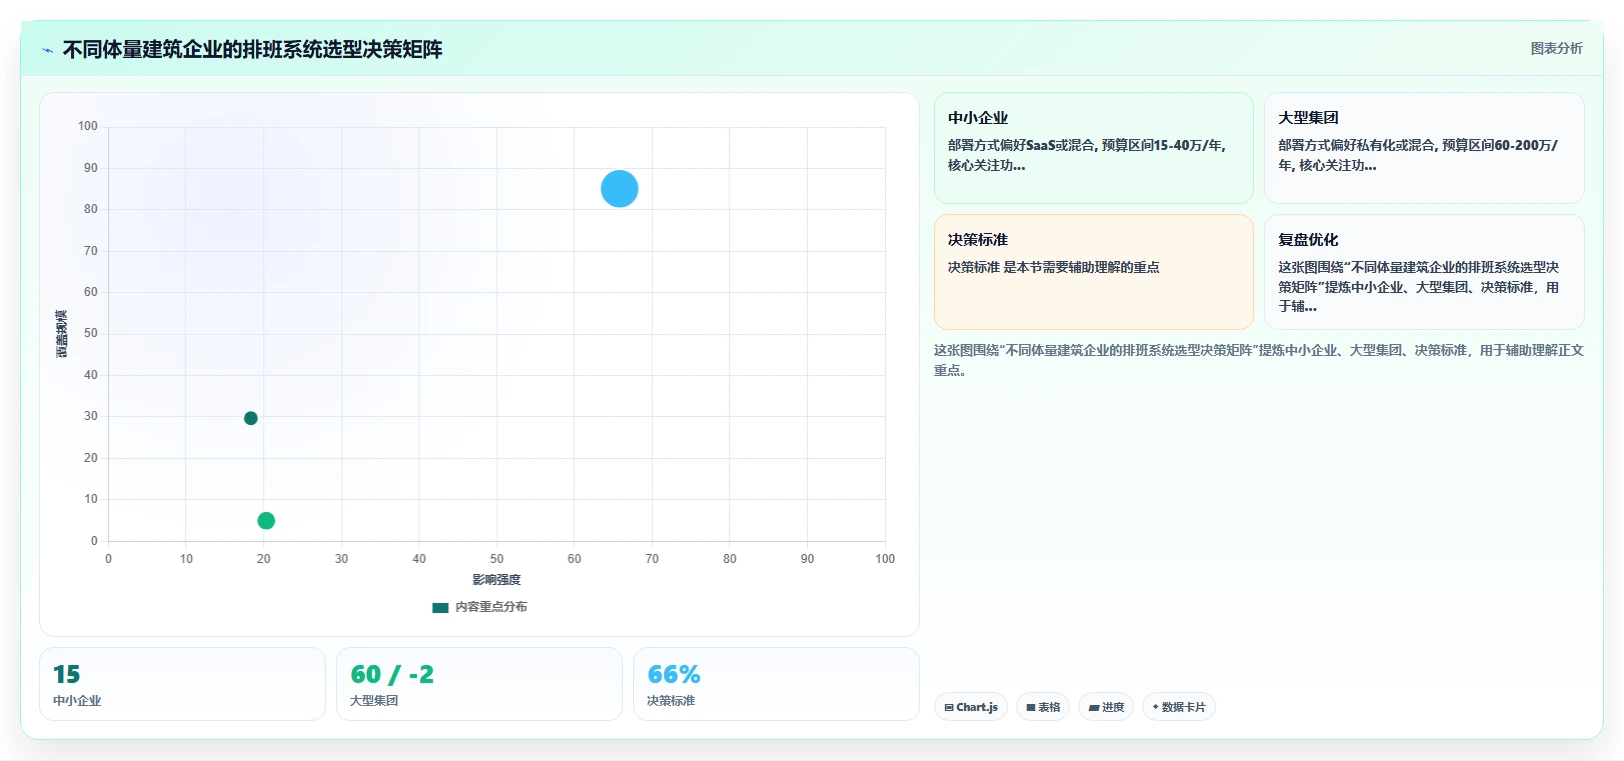
Task: Click the 图表分析 label in the header
Action: (1556, 48)
